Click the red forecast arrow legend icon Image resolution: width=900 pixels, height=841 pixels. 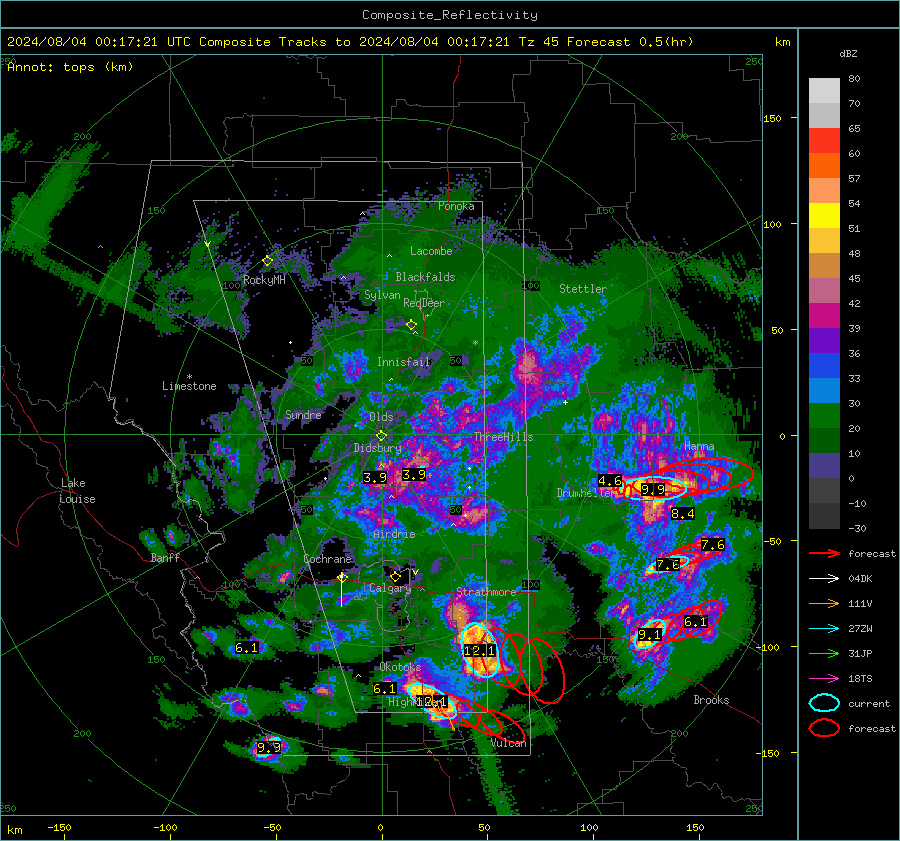824,553
